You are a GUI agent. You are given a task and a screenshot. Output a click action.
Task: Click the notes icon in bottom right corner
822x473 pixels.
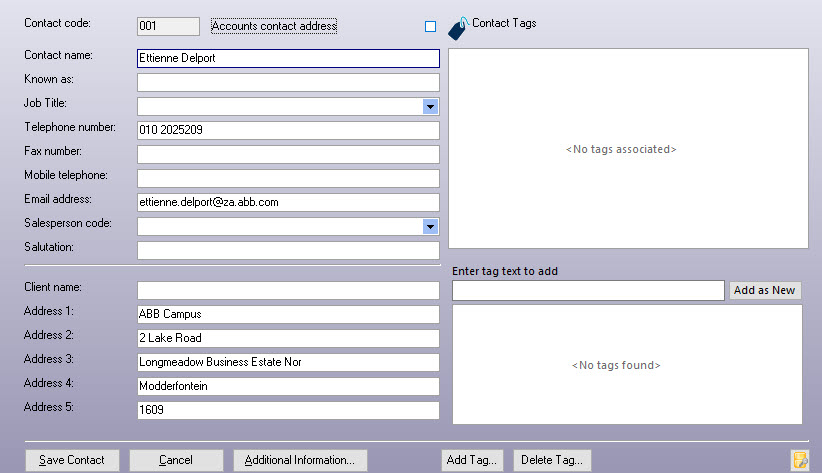point(800,460)
